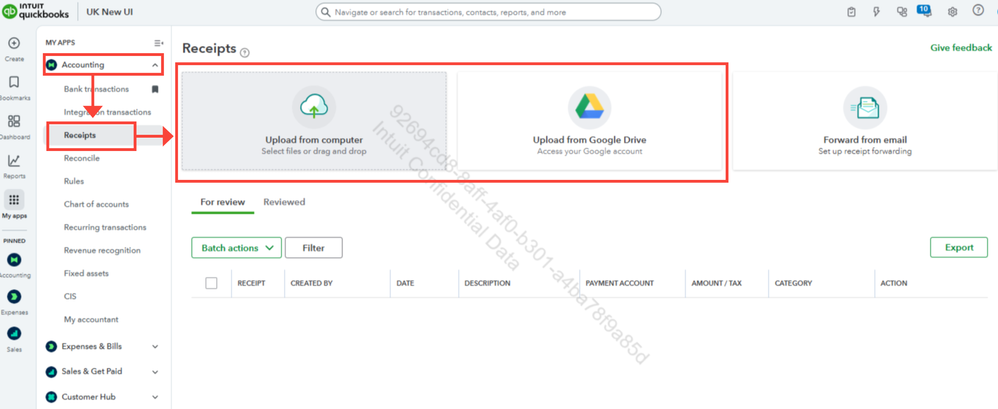This screenshot has height=409, width=998.
Task: Click in the navigate or search field
Action: pos(488,12)
